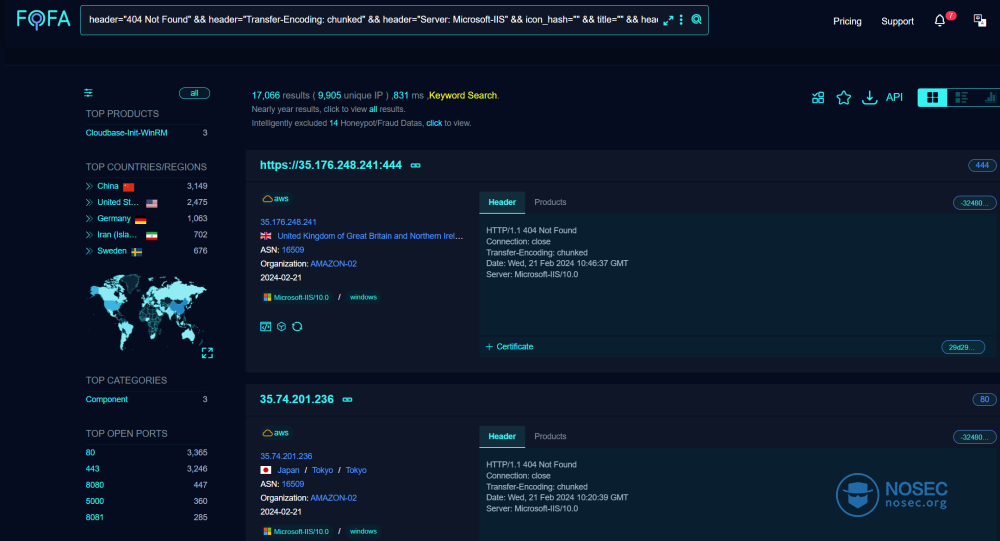The width and height of the screenshot is (1000, 541).
Task: Expand the search query box icon
Action: point(668,20)
